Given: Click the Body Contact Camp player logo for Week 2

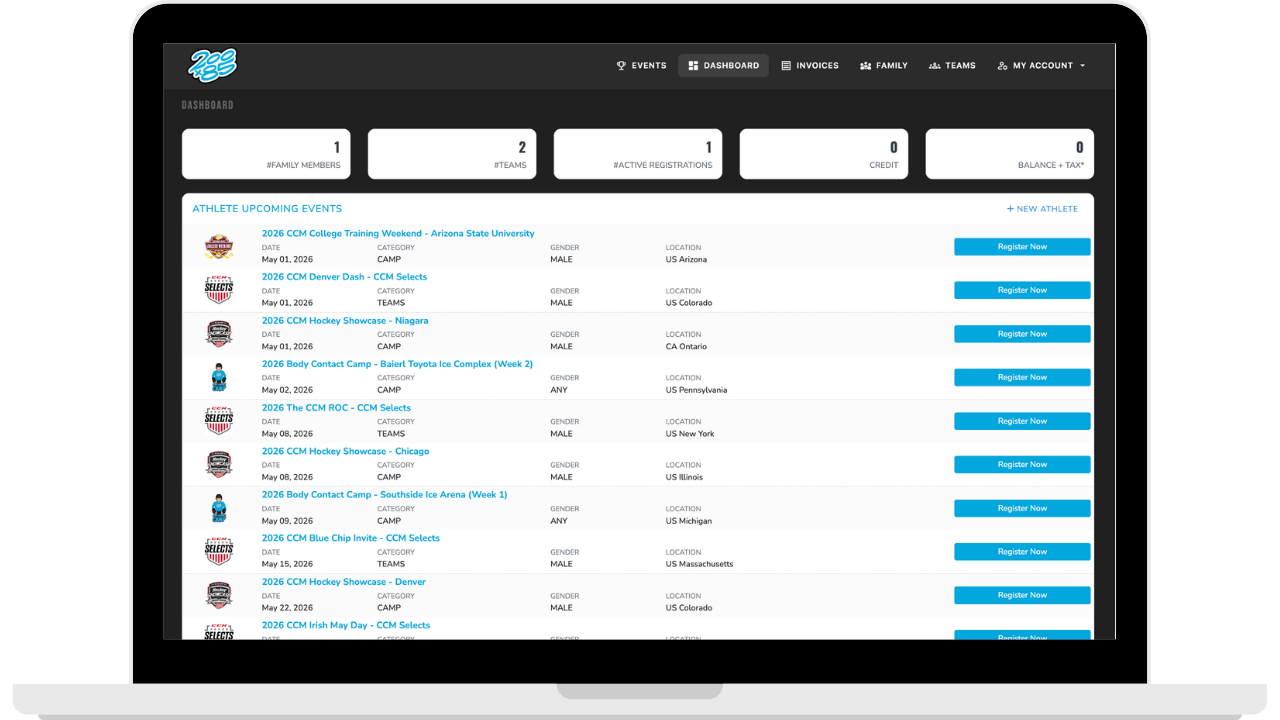Looking at the screenshot, I should pos(219,377).
